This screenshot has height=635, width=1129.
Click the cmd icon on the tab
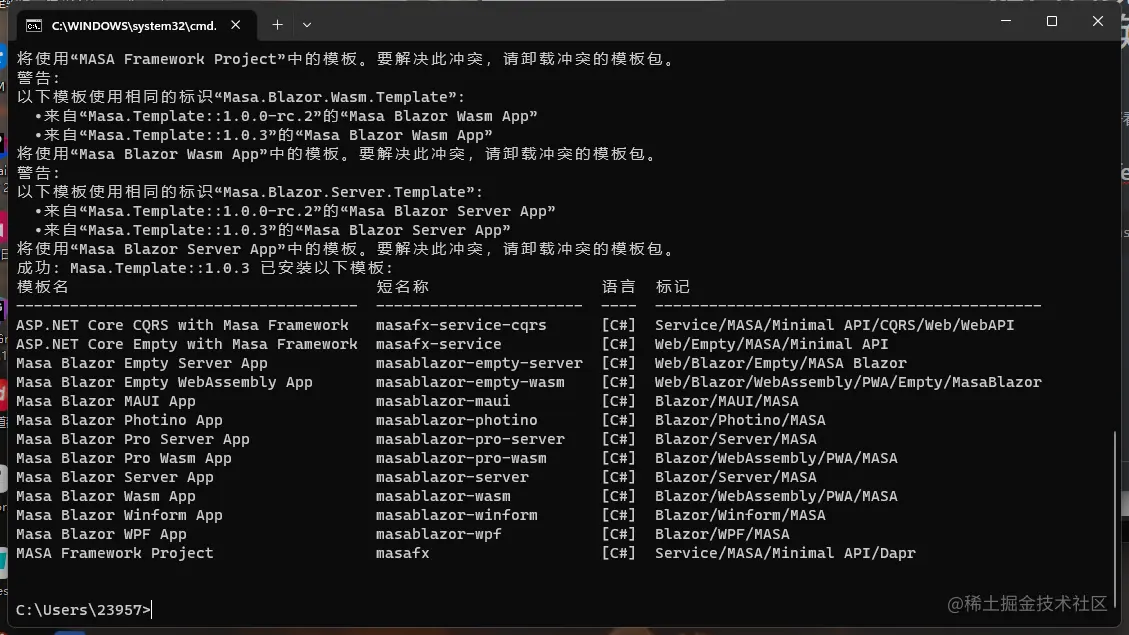(x=33, y=26)
